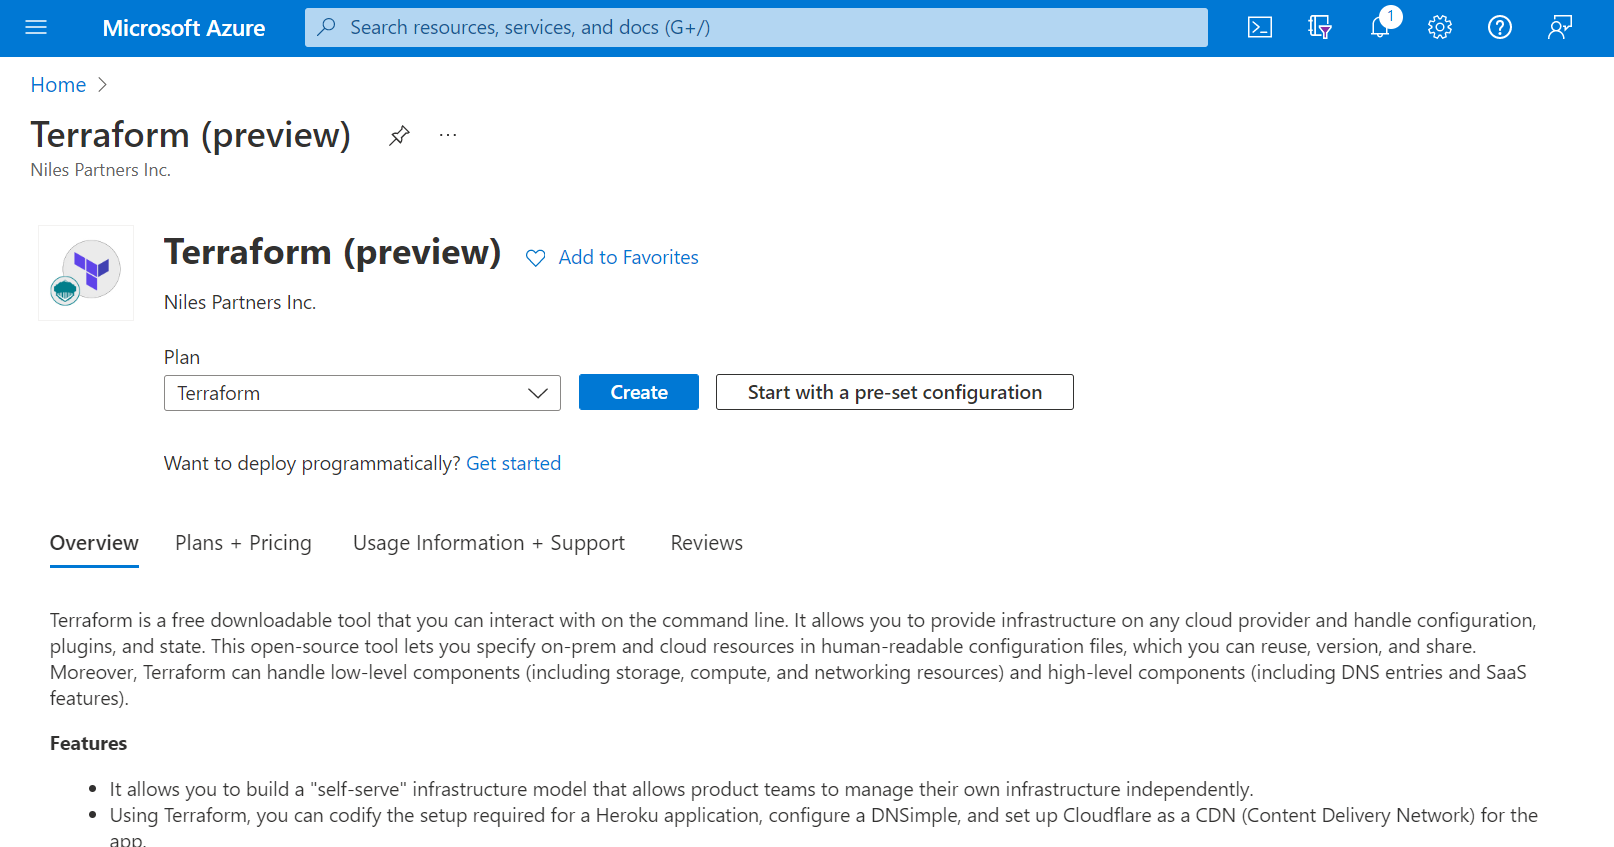Open the hamburger portal menu

click(x=36, y=27)
